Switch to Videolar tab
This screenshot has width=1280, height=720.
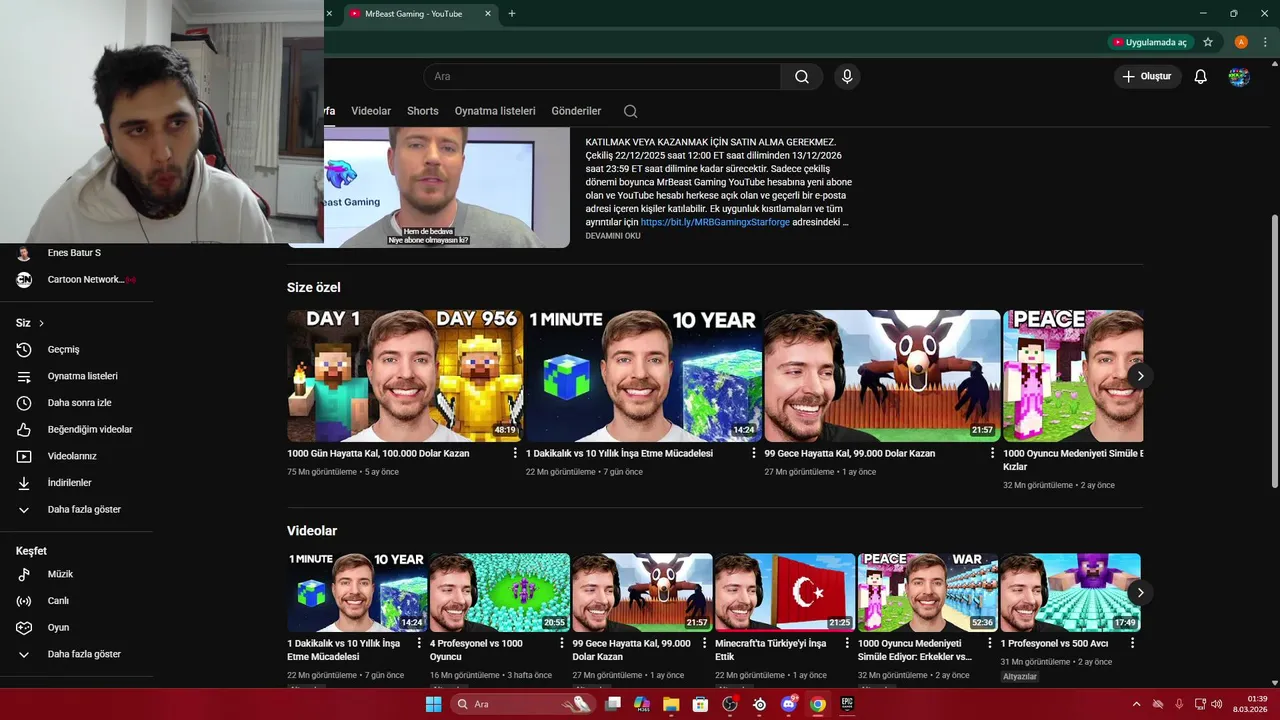(371, 111)
